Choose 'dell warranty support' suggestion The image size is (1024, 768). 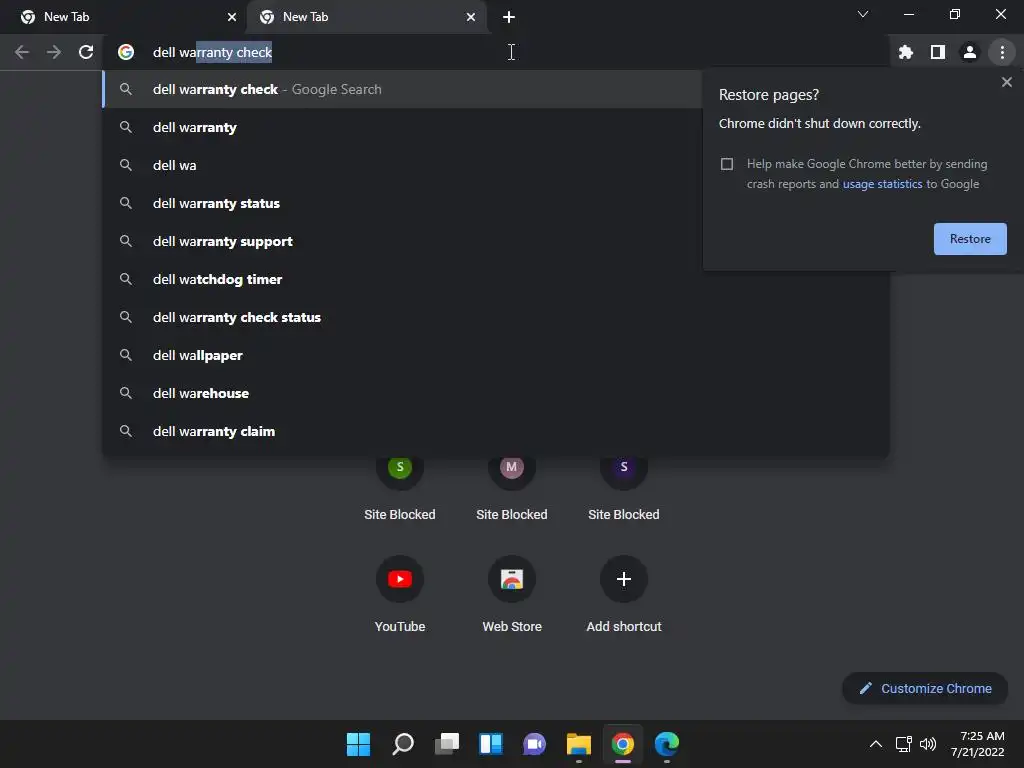402,241
